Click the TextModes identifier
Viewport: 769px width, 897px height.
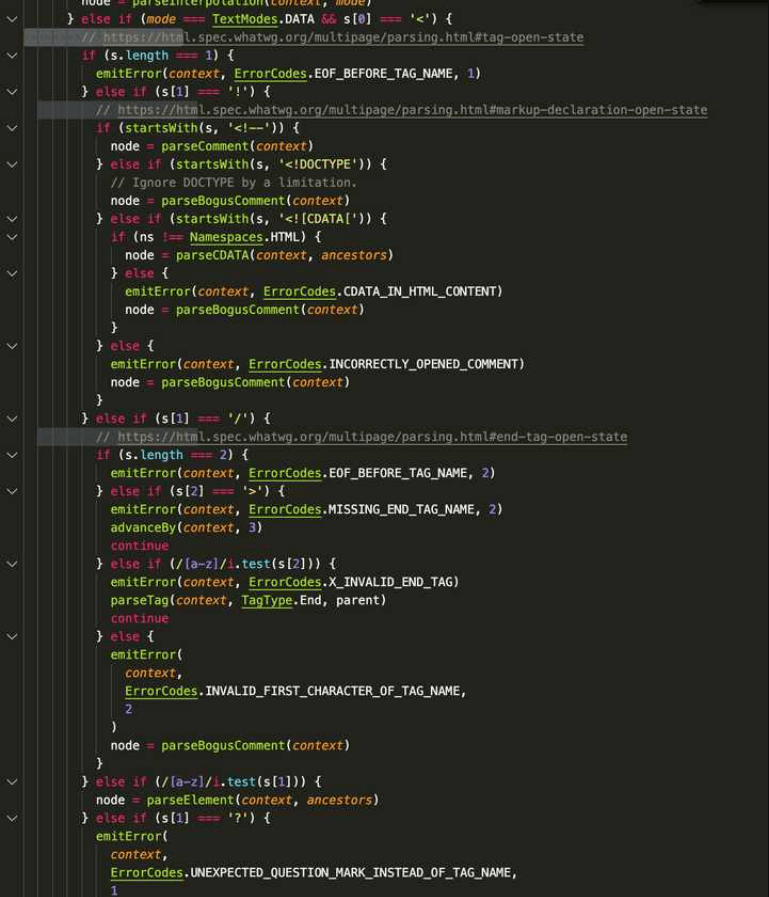pyautogui.click(x=245, y=19)
